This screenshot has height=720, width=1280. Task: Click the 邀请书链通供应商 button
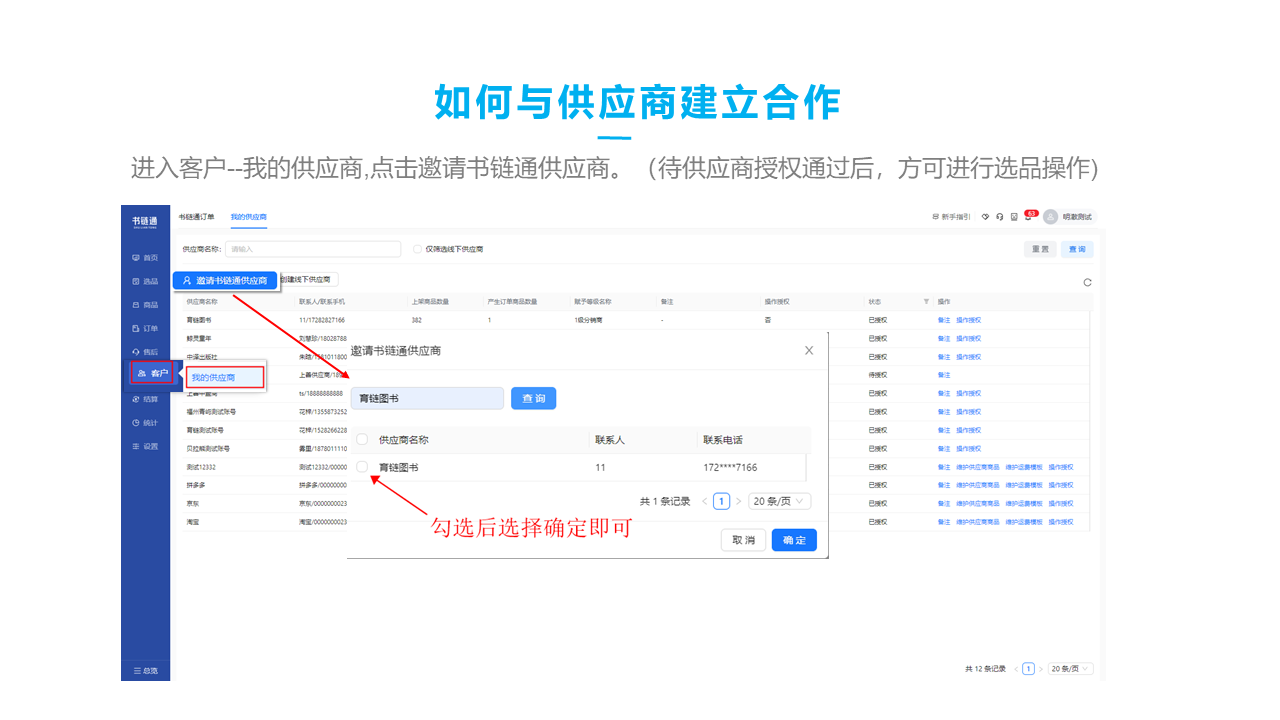[225, 281]
